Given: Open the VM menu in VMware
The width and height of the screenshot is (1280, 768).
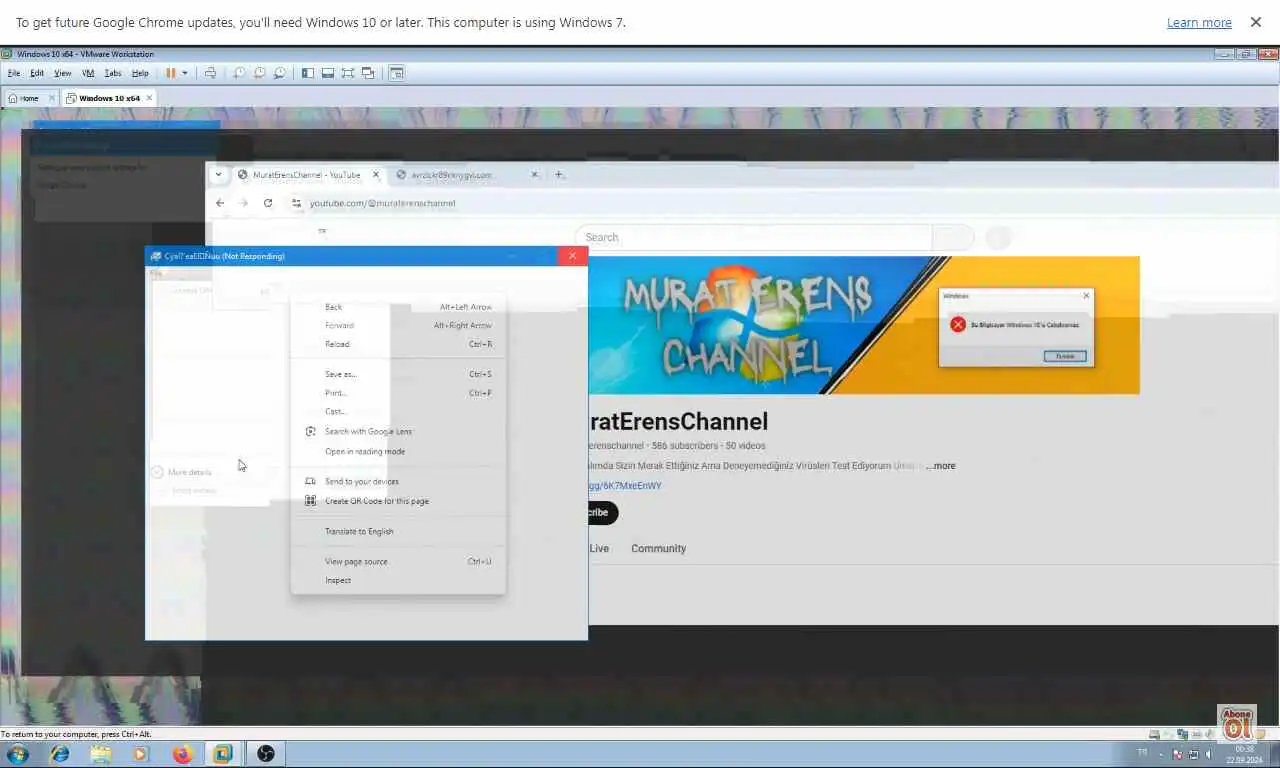Looking at the screenshot, I should [x=88, y=73].
